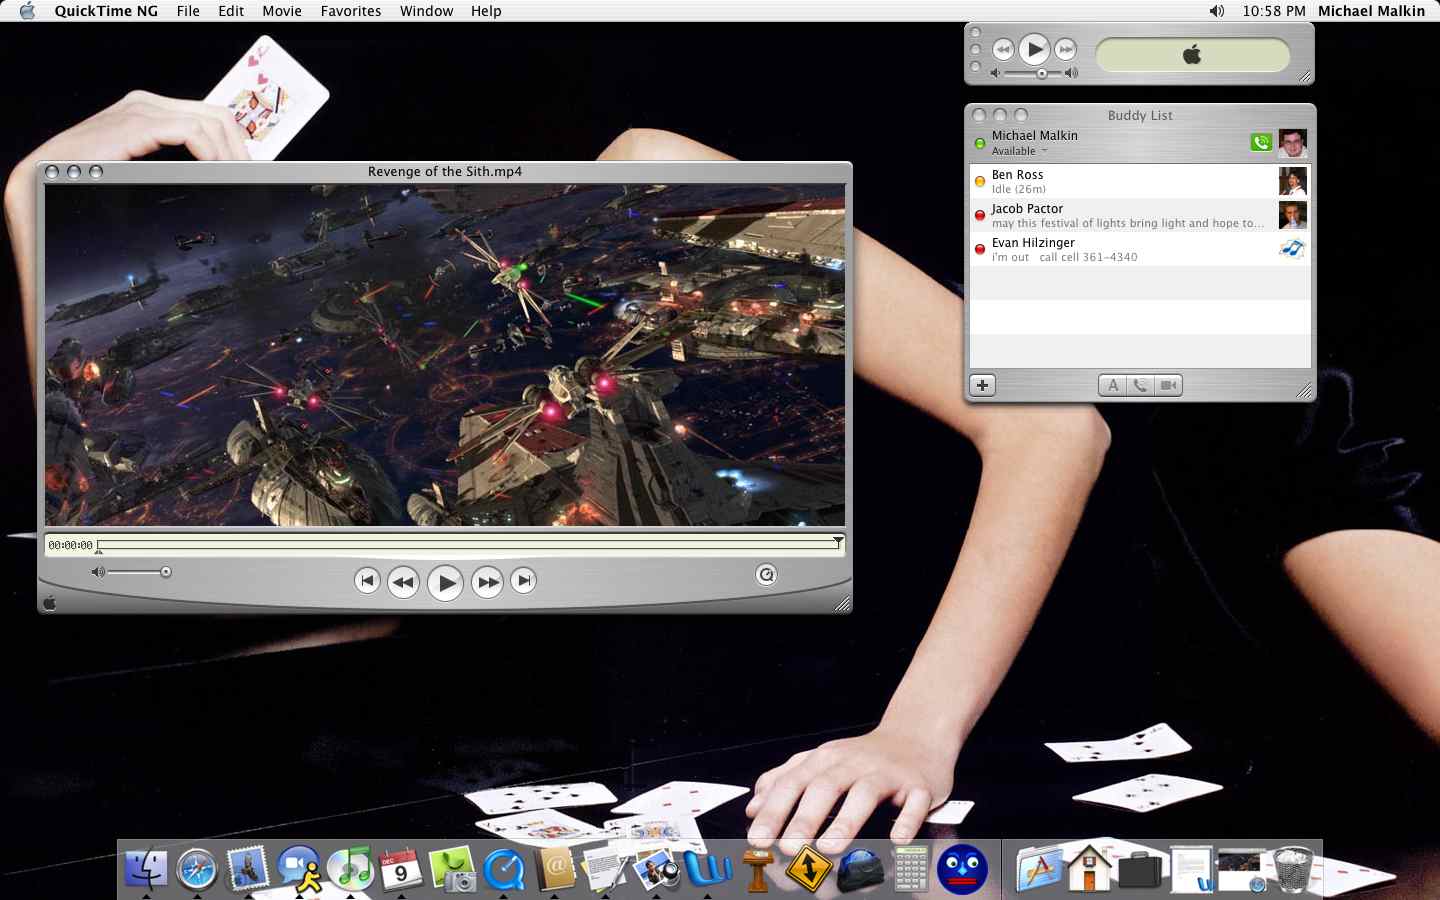Click the green phone icon beside Michael Malkin
This screenshot has height=900, width=1440.
1261,142
